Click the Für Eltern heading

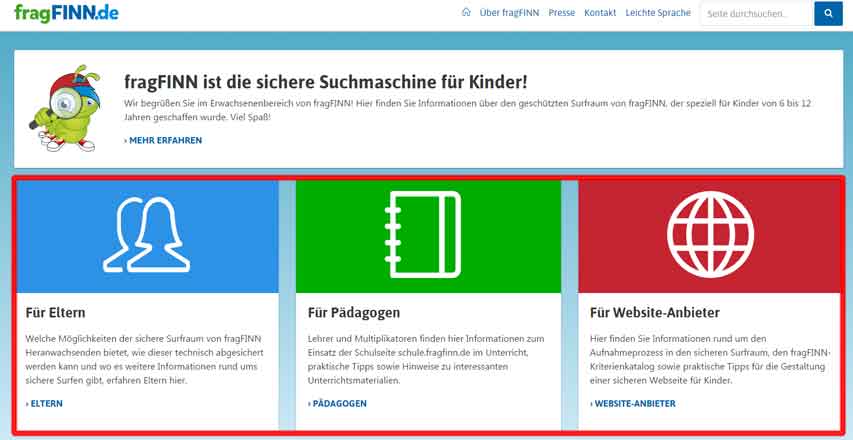[x=55, y=313]
